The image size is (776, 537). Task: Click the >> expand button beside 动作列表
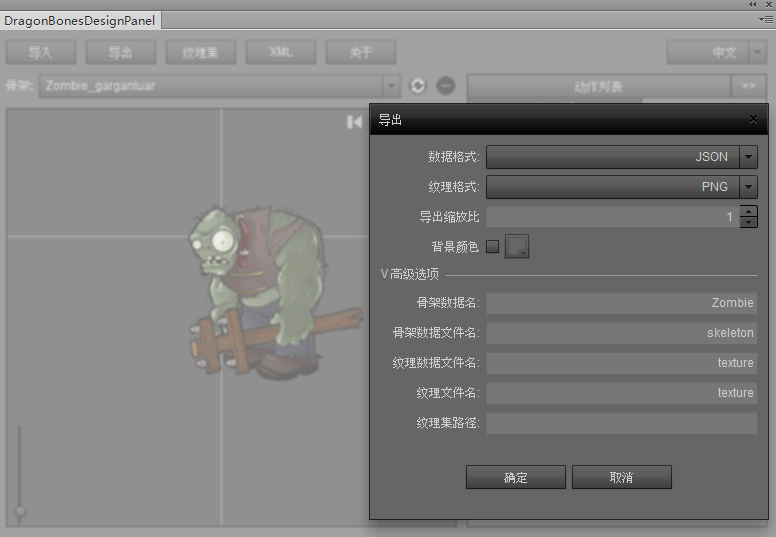point(748,86)
